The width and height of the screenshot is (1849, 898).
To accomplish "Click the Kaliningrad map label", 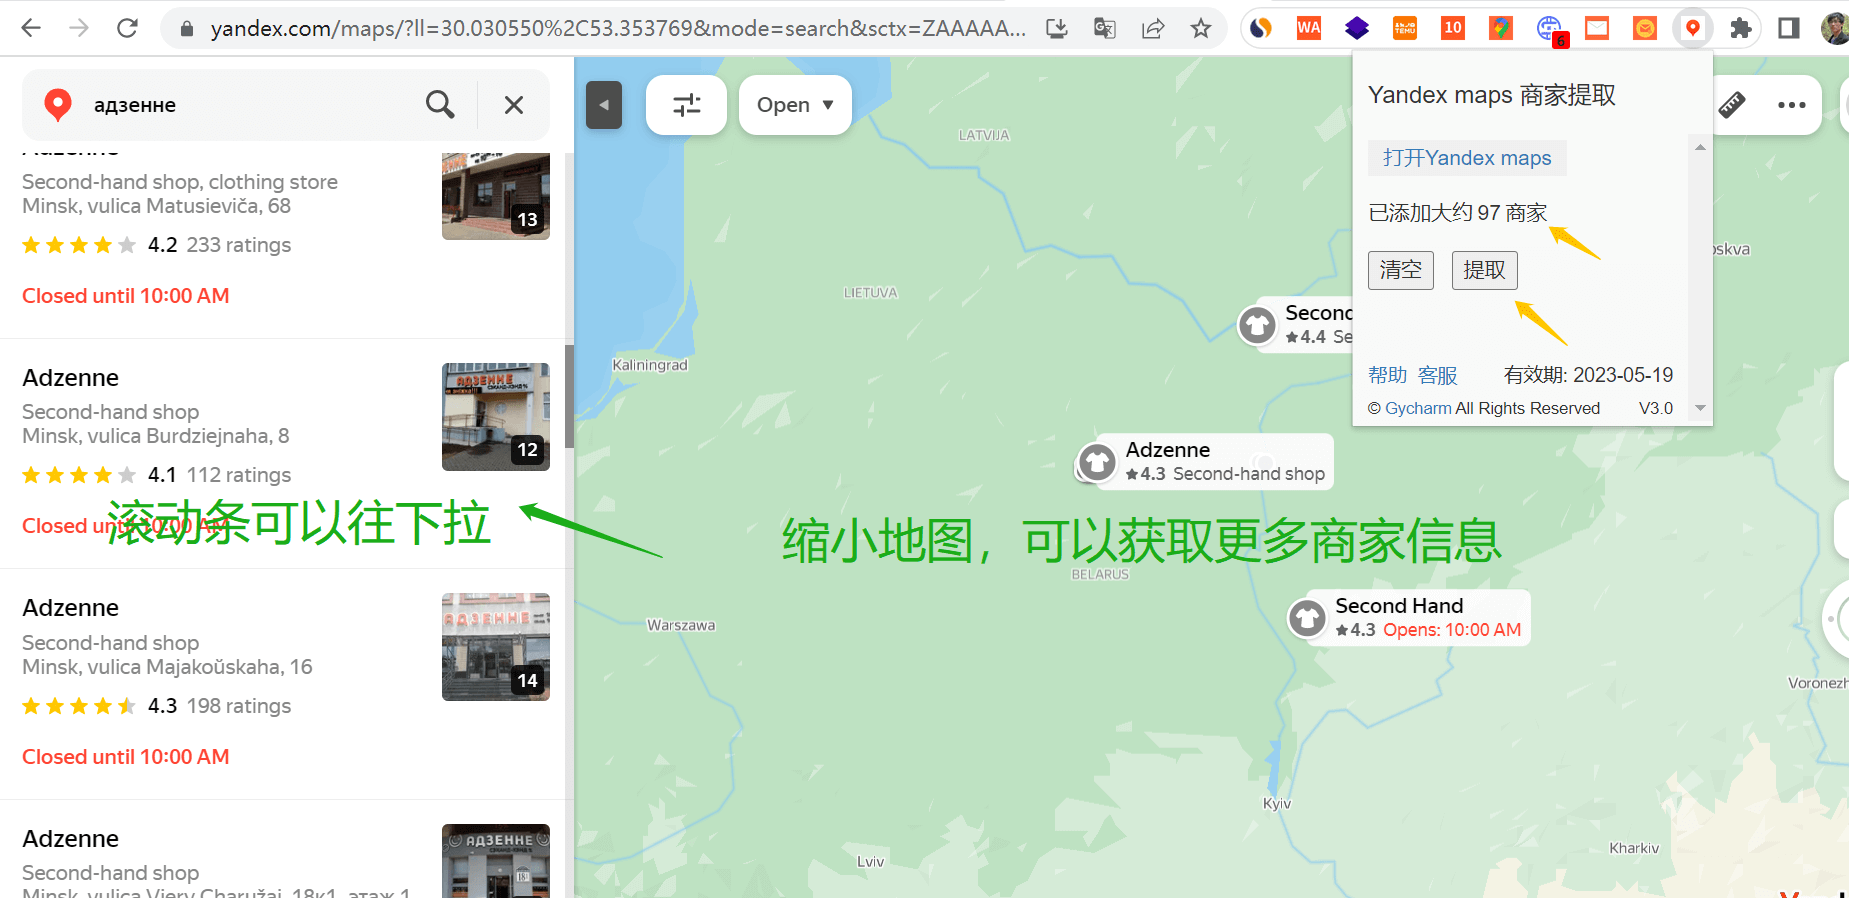I will (x=650, y=365).
